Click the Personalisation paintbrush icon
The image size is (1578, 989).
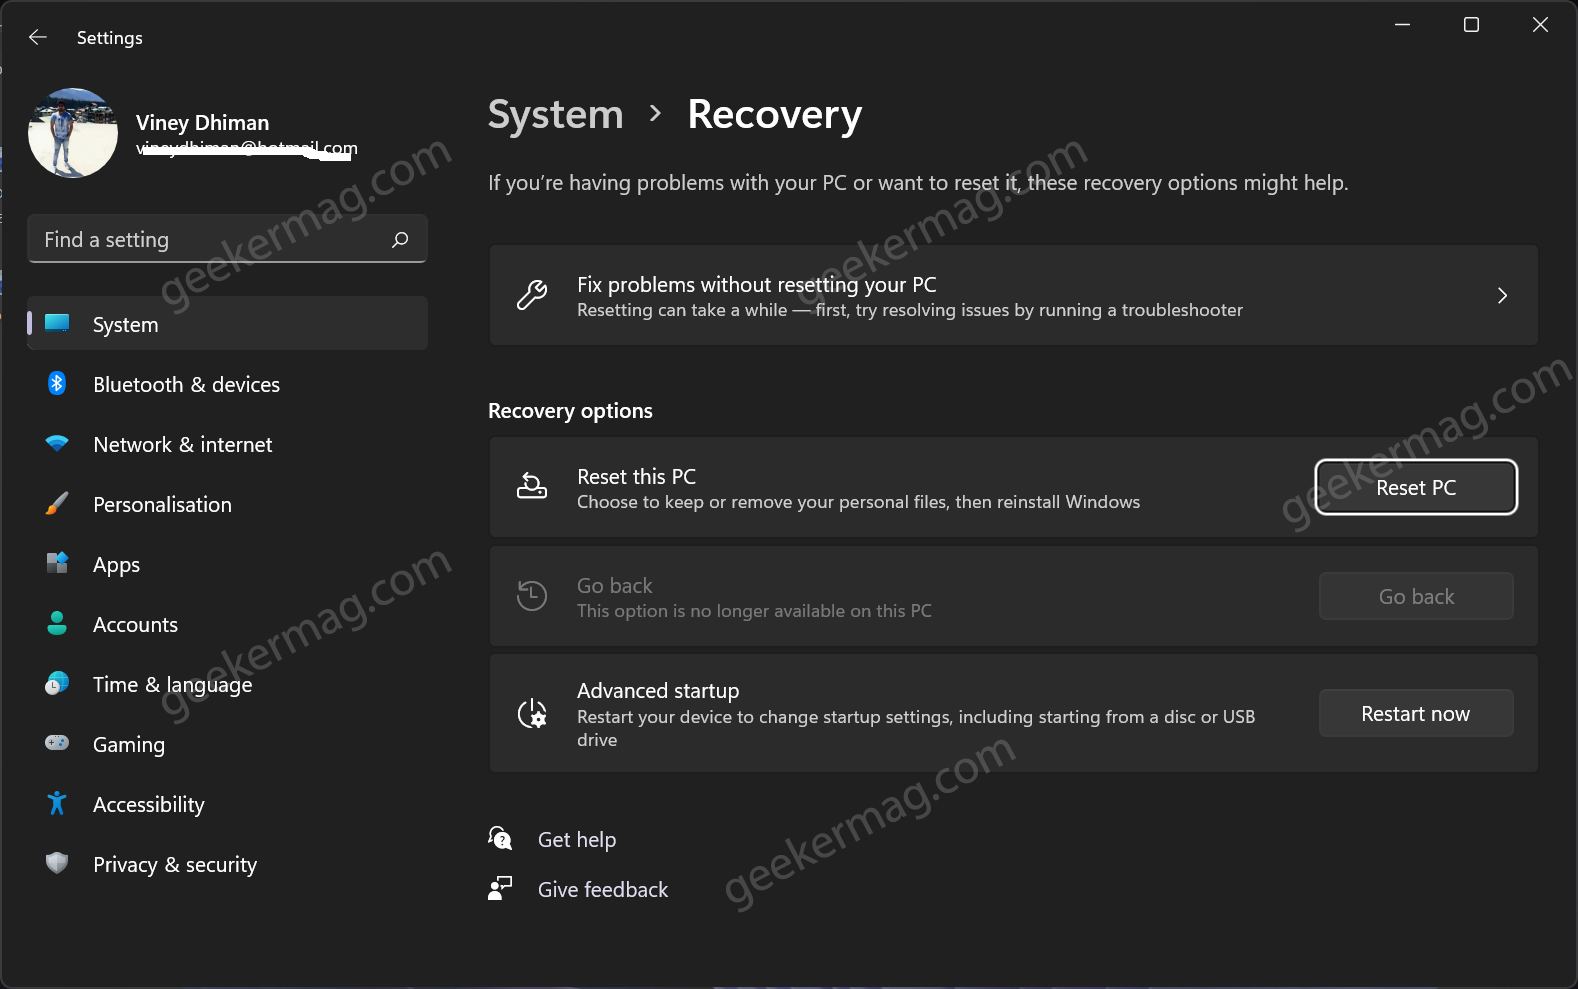57,503
